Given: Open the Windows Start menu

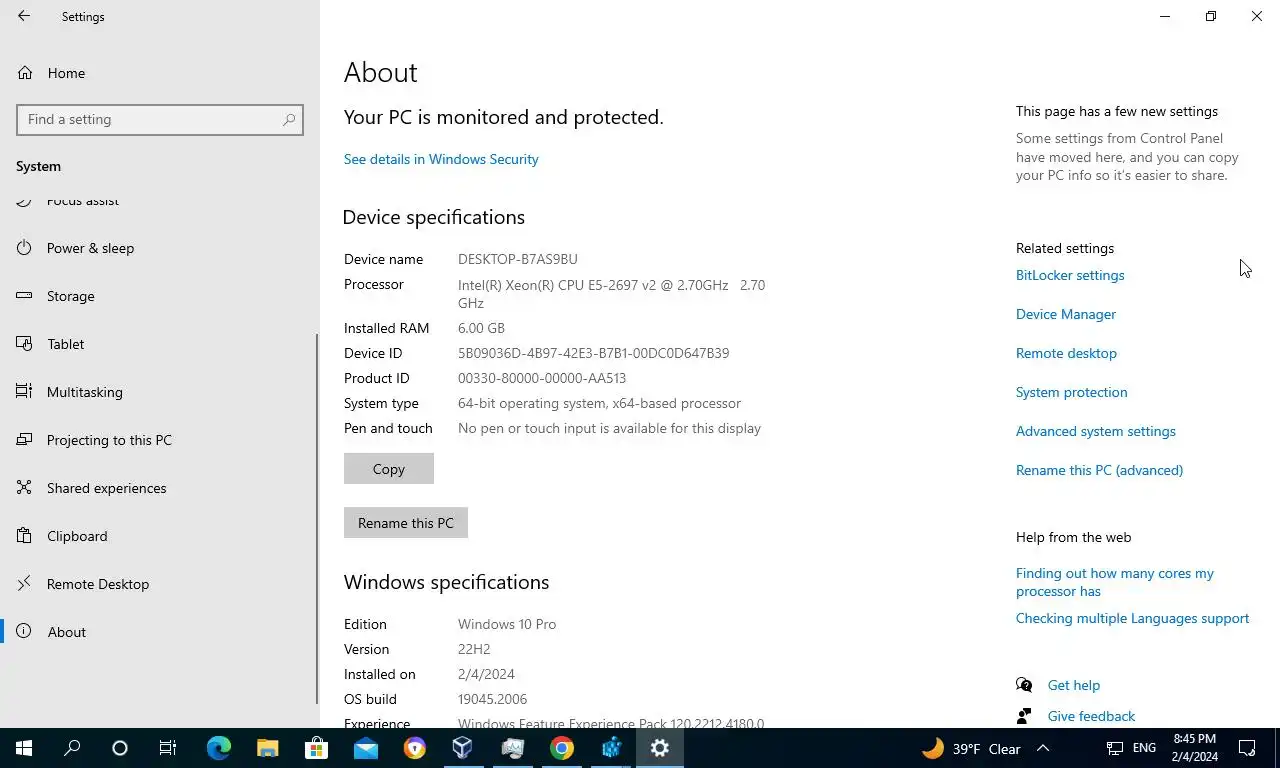Looking at the screenshot, I should 24,748.
